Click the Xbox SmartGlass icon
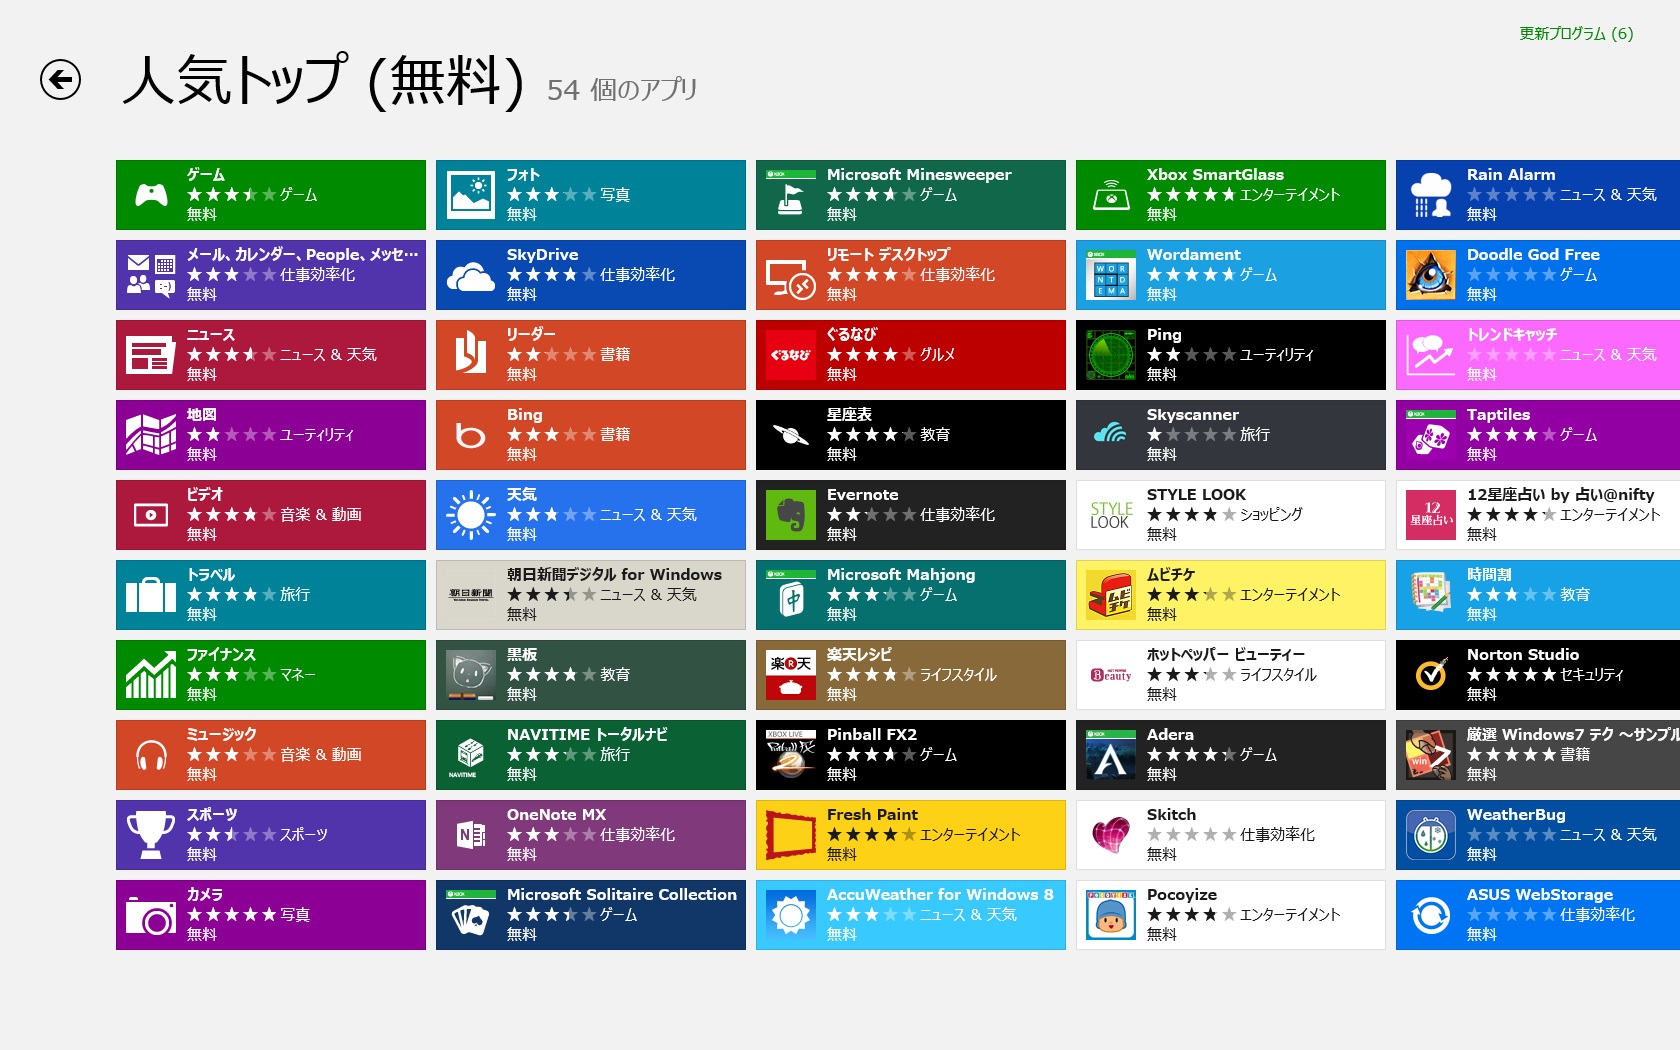This screenshot has height=1050, width=1680. pyautogui.click(x=1111, y=195)
